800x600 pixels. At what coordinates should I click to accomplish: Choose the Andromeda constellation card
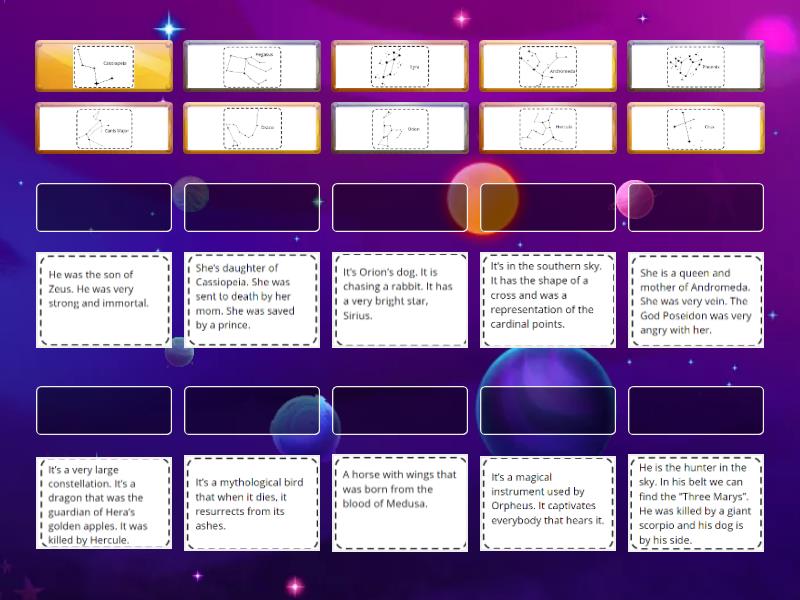click(x=548, y=66)
